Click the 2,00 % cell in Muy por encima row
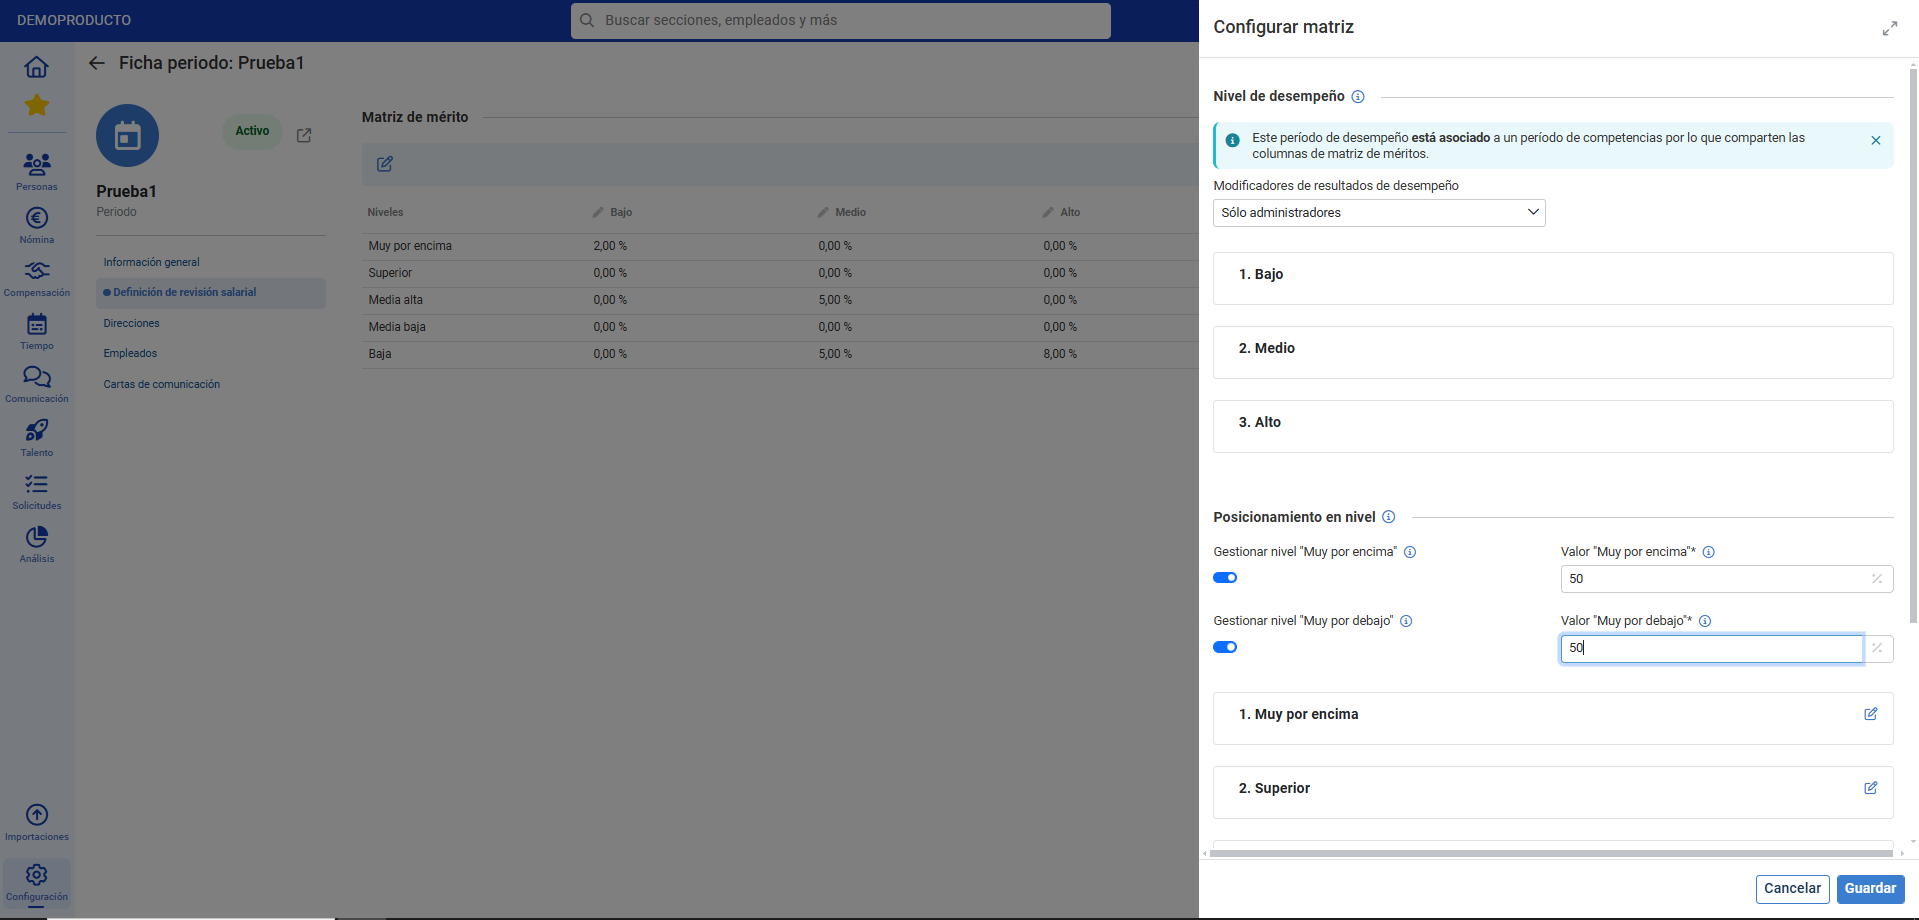Image resolution: width=1919 pixels, height=920 pixels. [x=610, y=246]
